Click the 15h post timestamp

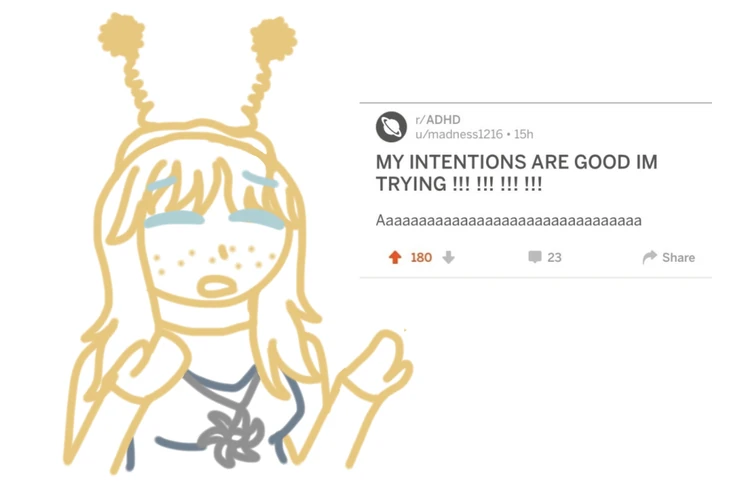pos(523,134)
